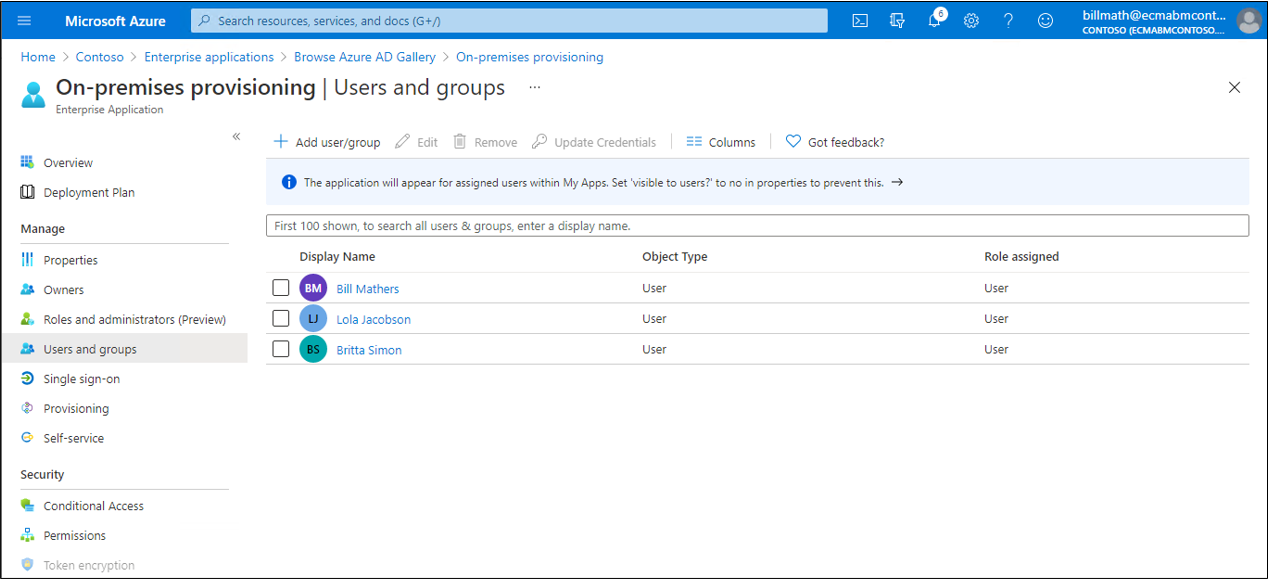Go to Enterprise applications breadcrumb
Screen dimensions: 1268x579
tap(209, 57)
